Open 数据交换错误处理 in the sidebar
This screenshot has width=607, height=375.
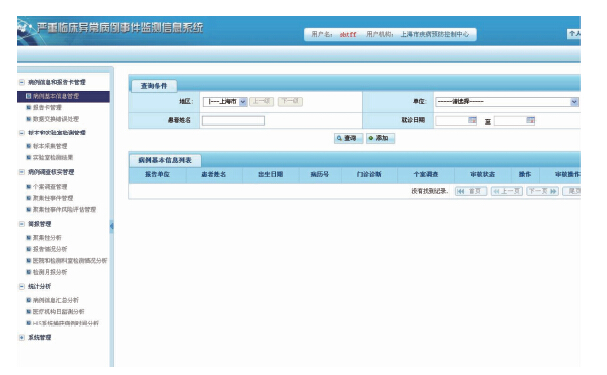pyautogui.click(x=56, y=119)
